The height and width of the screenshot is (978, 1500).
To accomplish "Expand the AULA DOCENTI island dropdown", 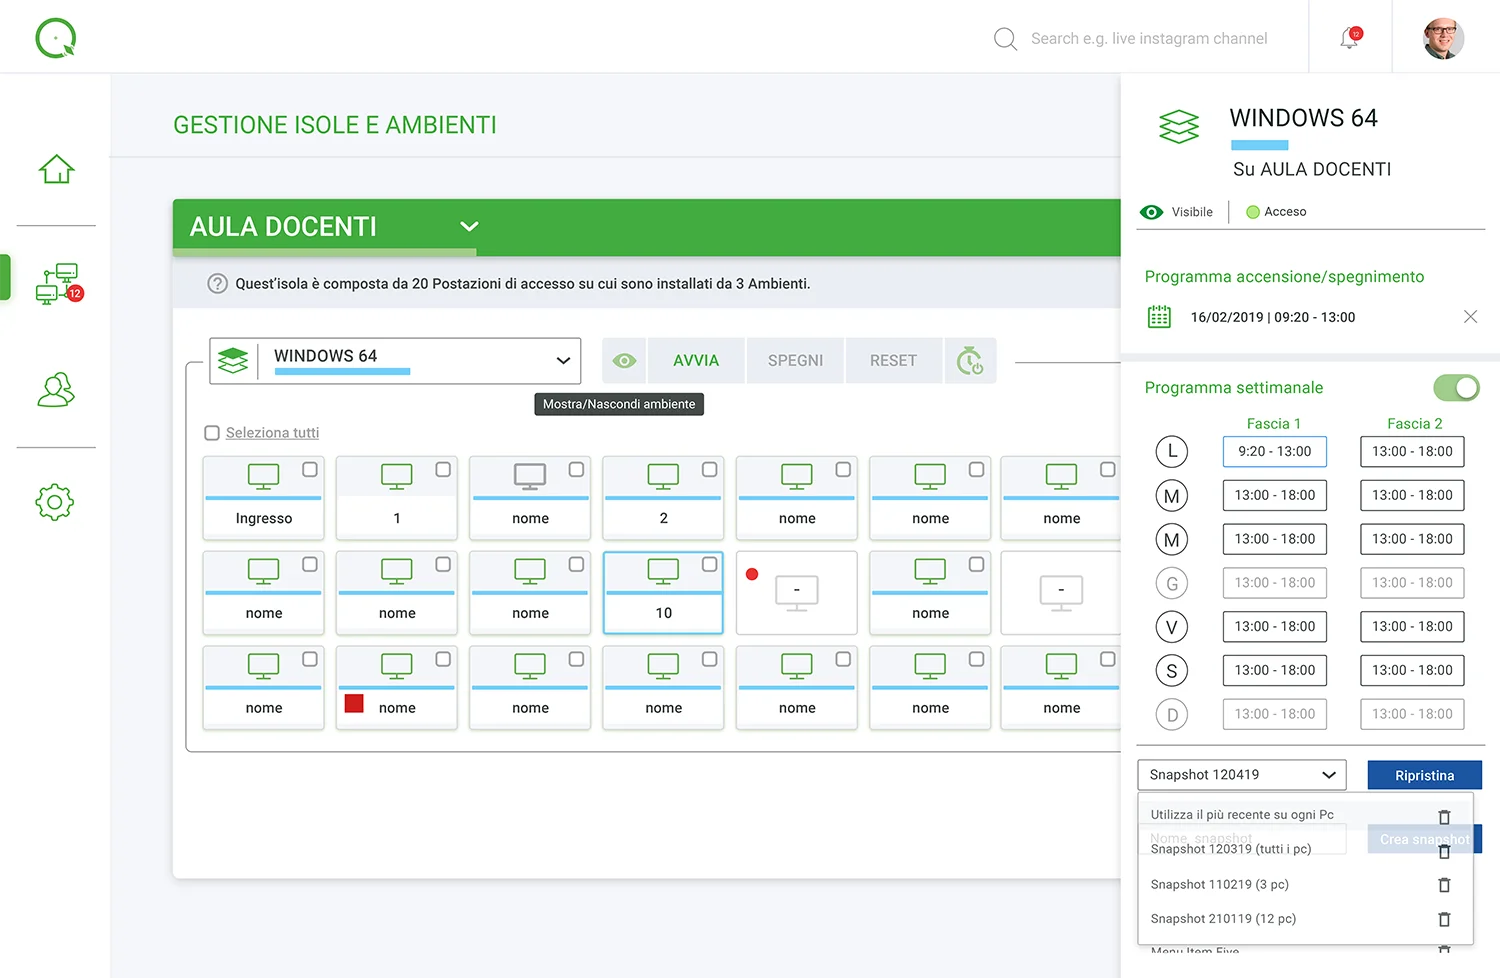I will 469,226.
